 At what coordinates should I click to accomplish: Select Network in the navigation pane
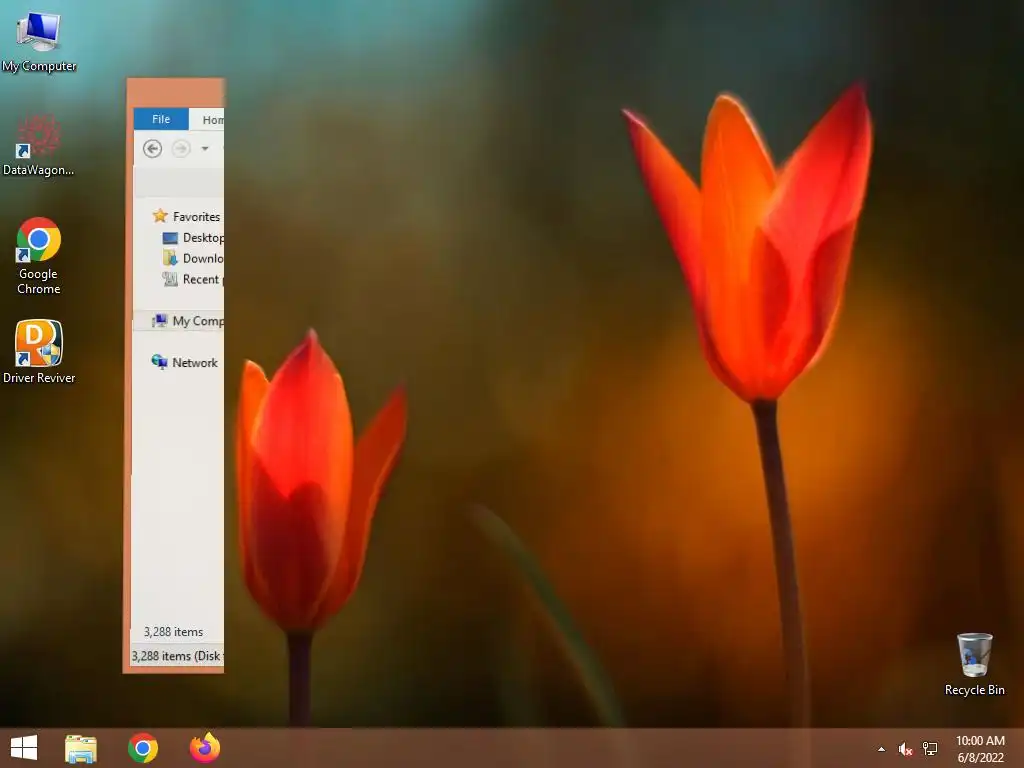pos(195,362)
